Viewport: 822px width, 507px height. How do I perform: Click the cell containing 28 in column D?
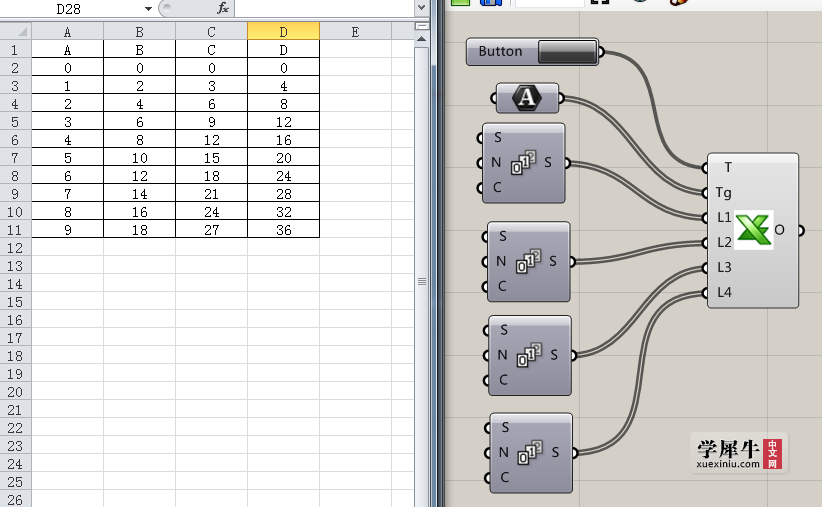pos(283,194)
